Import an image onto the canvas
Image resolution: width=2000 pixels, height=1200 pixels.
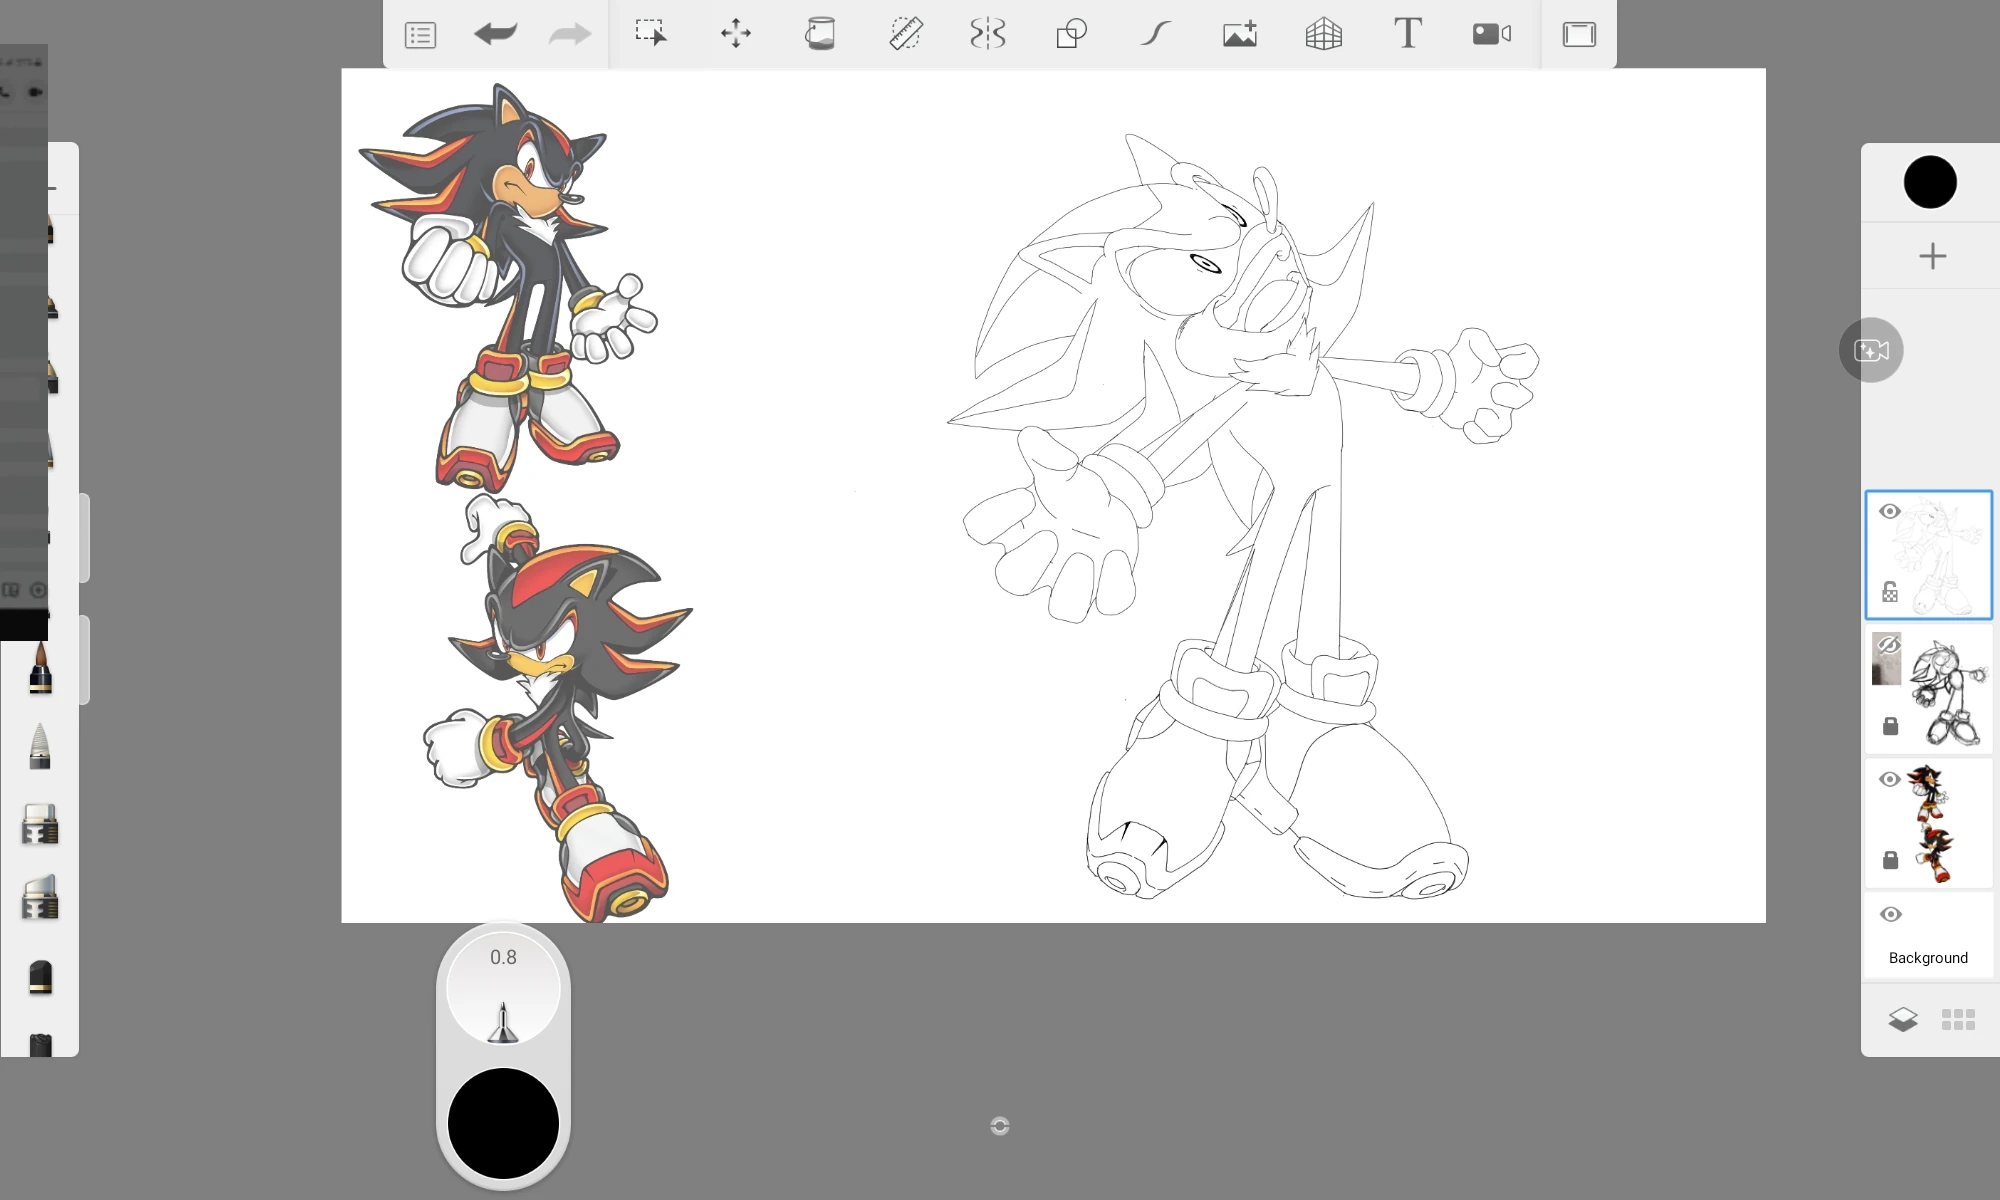(1239, 33)
